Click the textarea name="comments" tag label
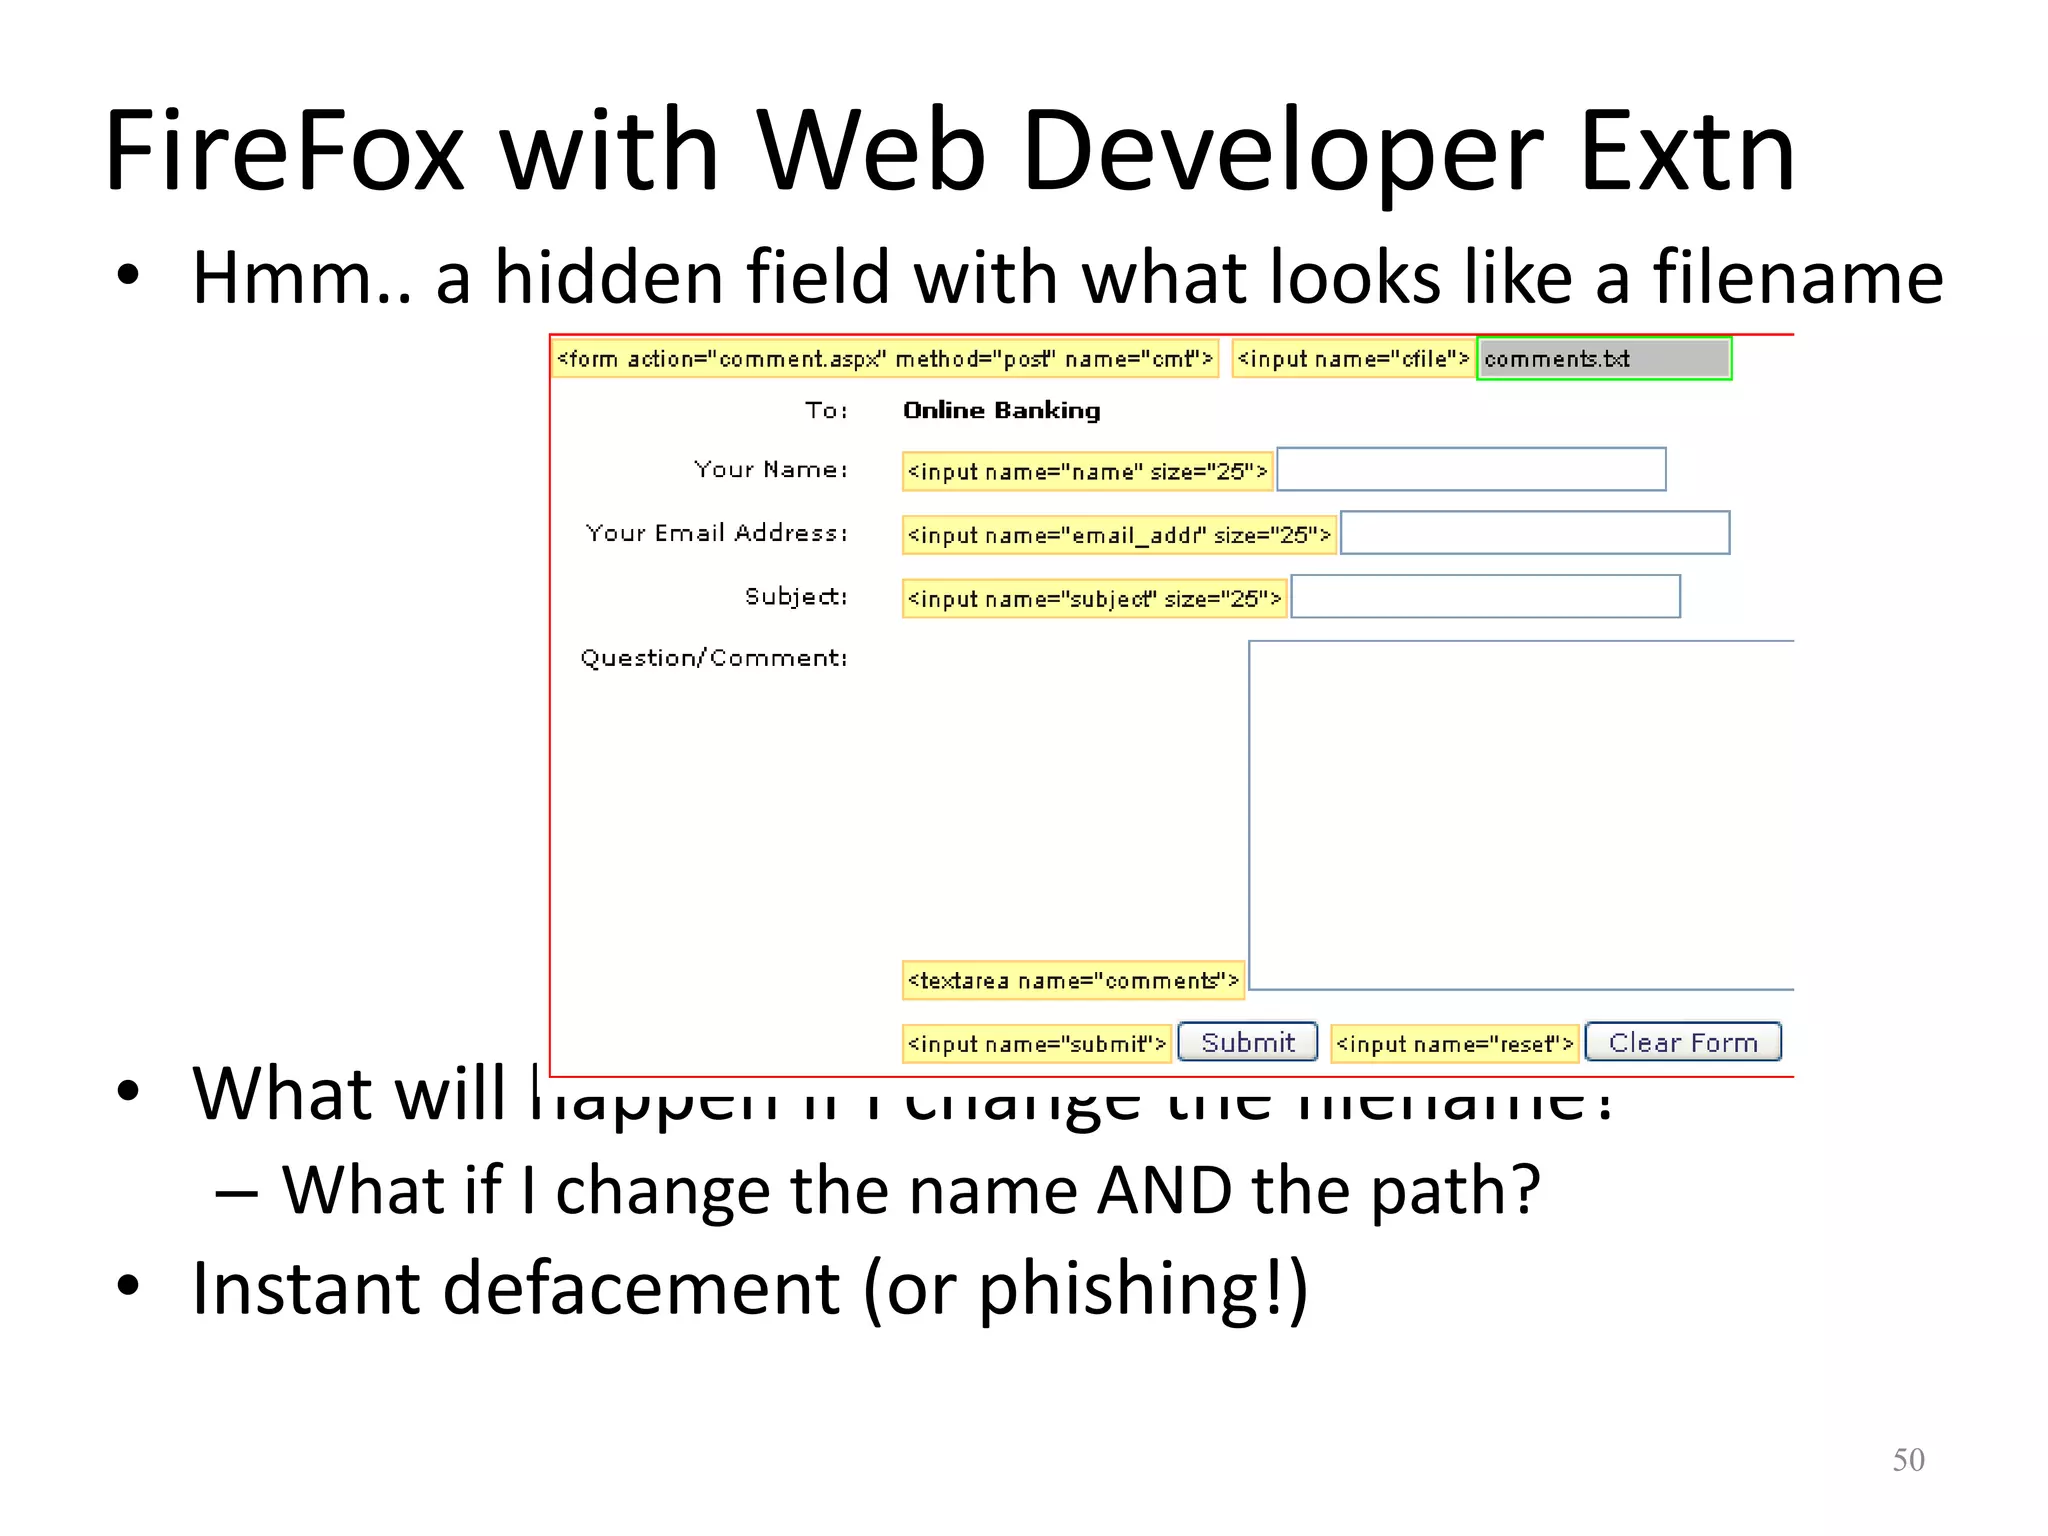This screenshot has height=1536, width=2048. 1073,980
